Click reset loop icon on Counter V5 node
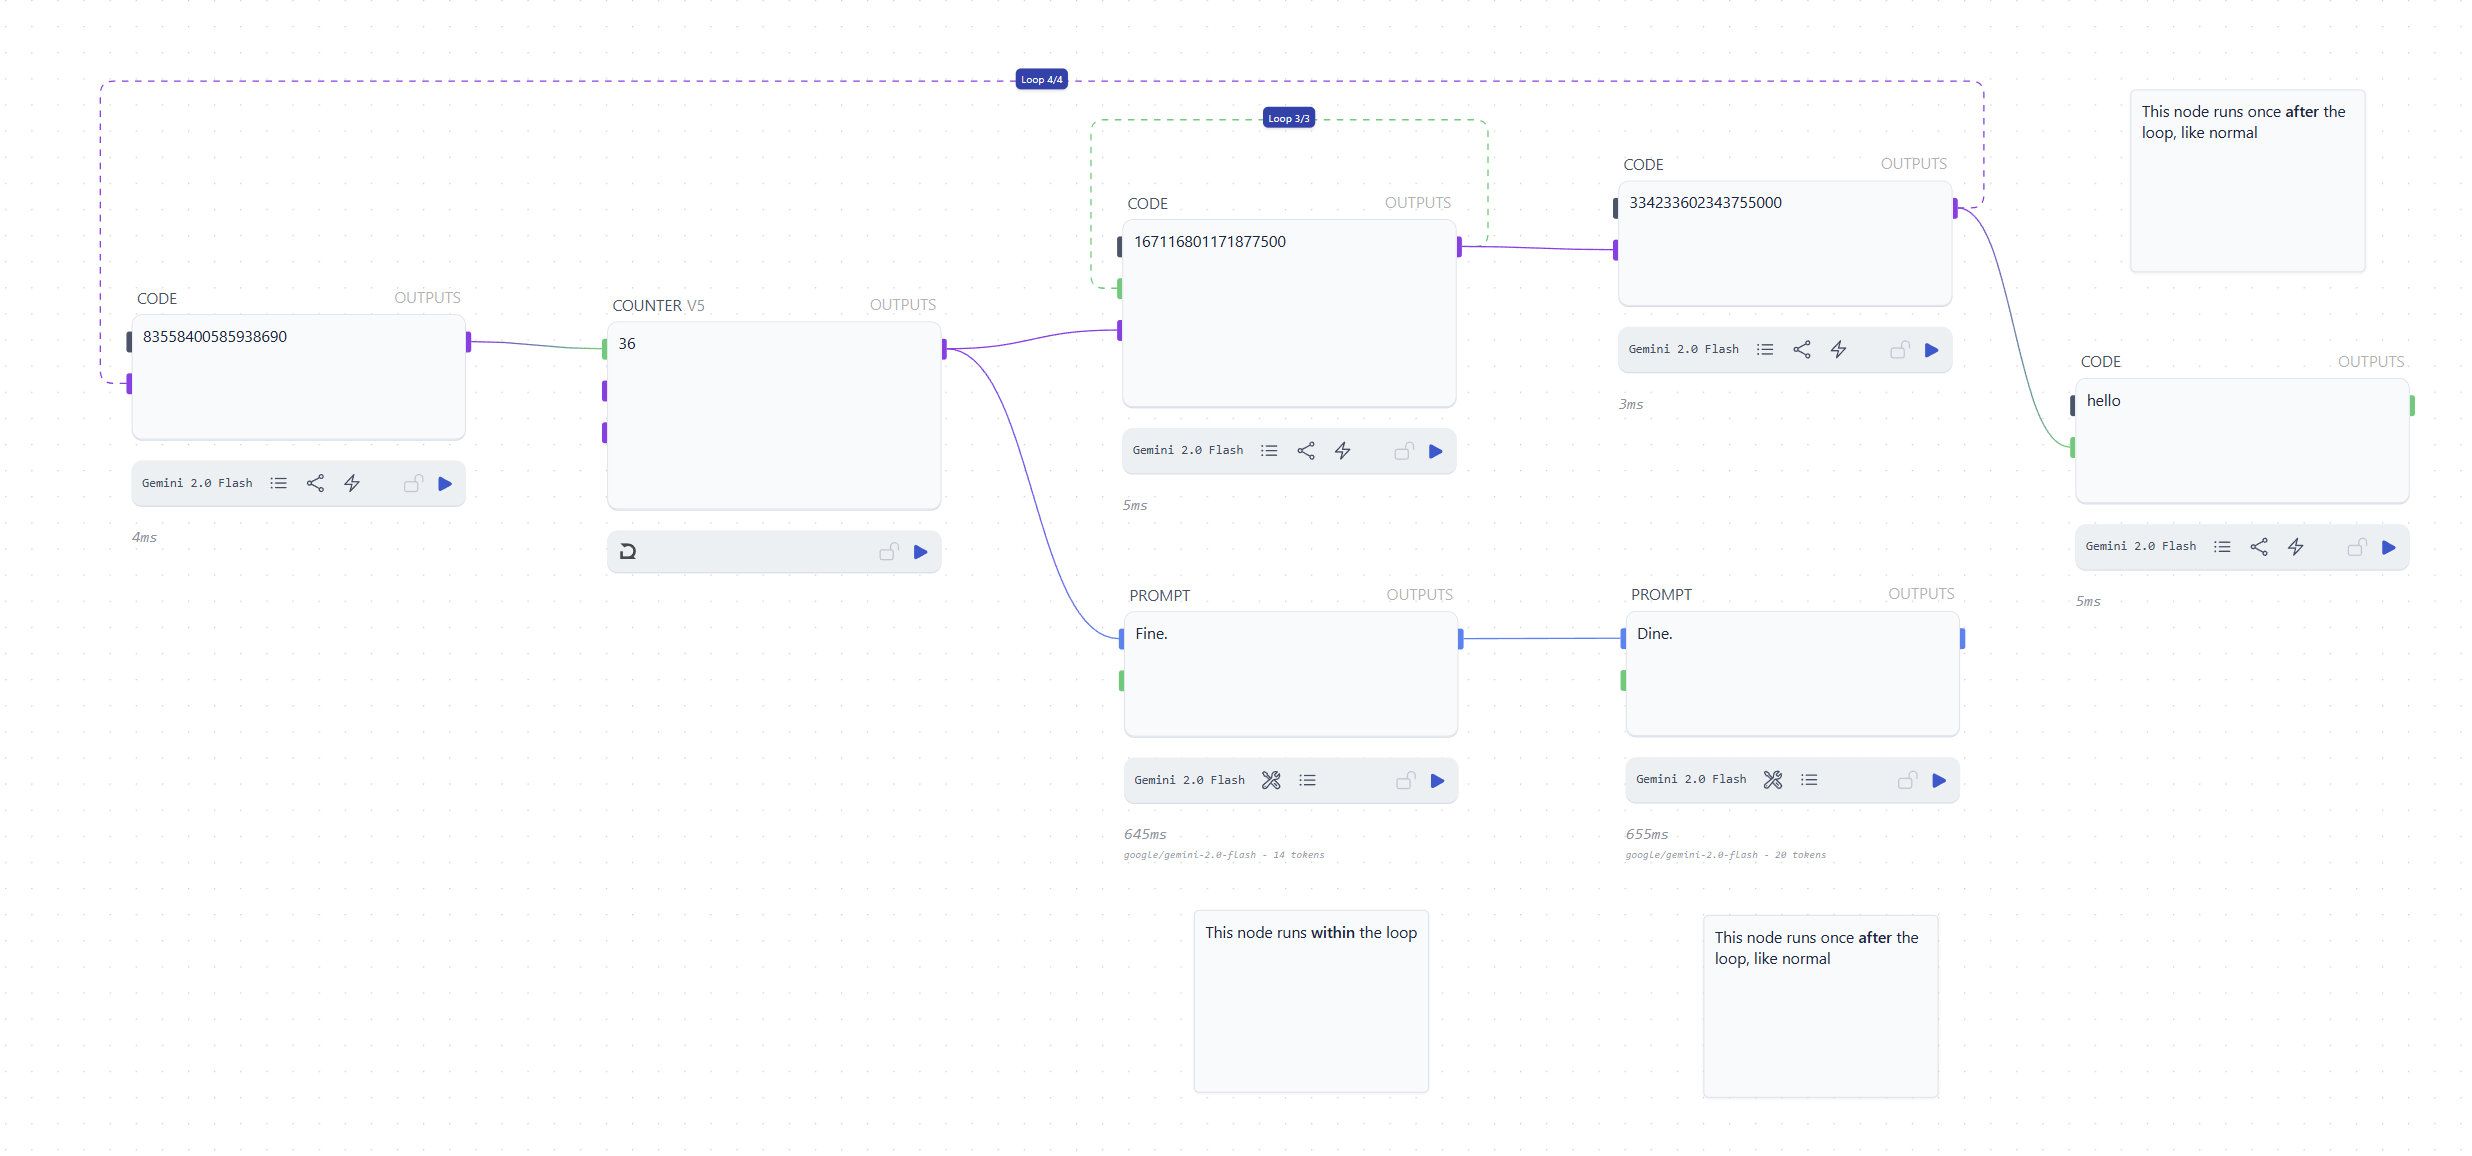Screen dimensions: 2472x1156 [628, 552]
